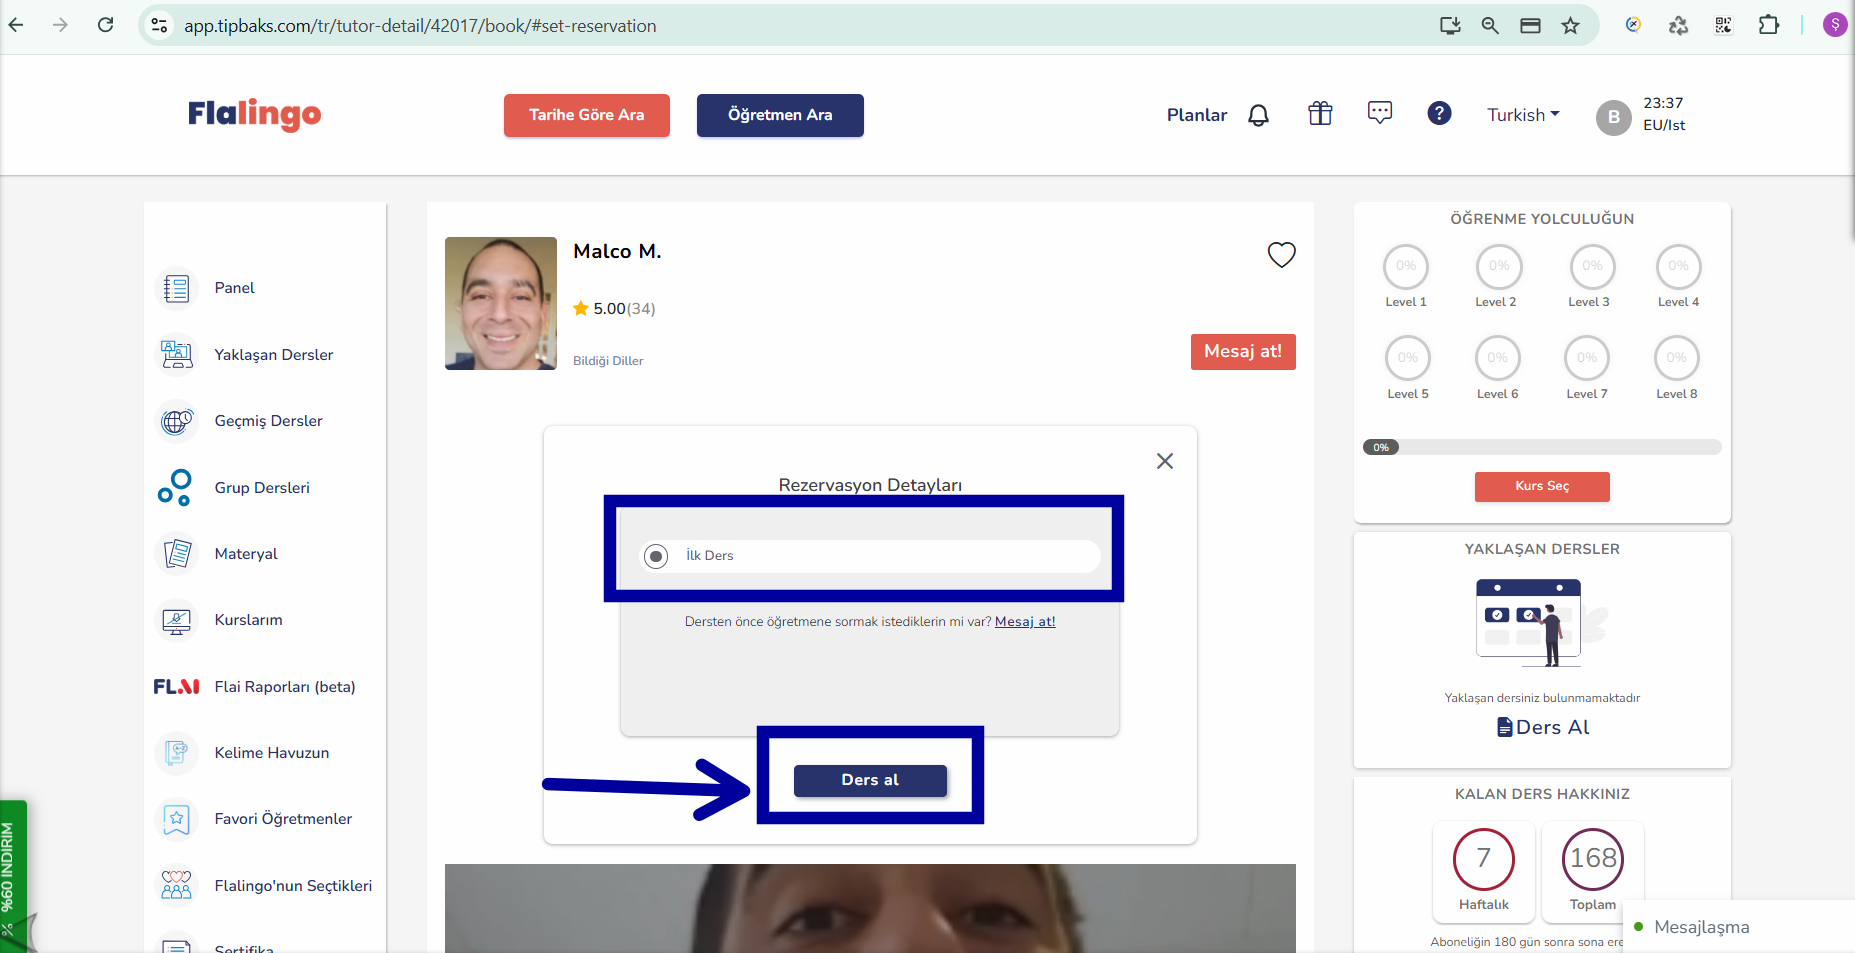
Task: Open Flai Raporları (beta) in sidebar
Action: pyautogui.click(x=285, y=687)
